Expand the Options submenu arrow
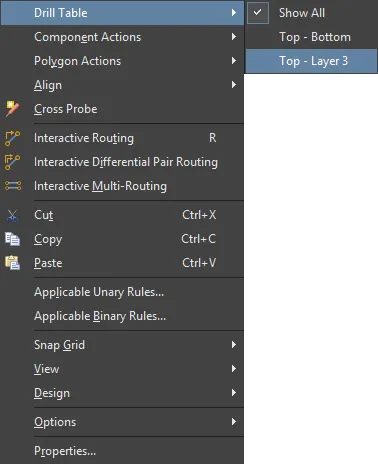The width and height of the screenshot is (378, 464). point(234,422)
